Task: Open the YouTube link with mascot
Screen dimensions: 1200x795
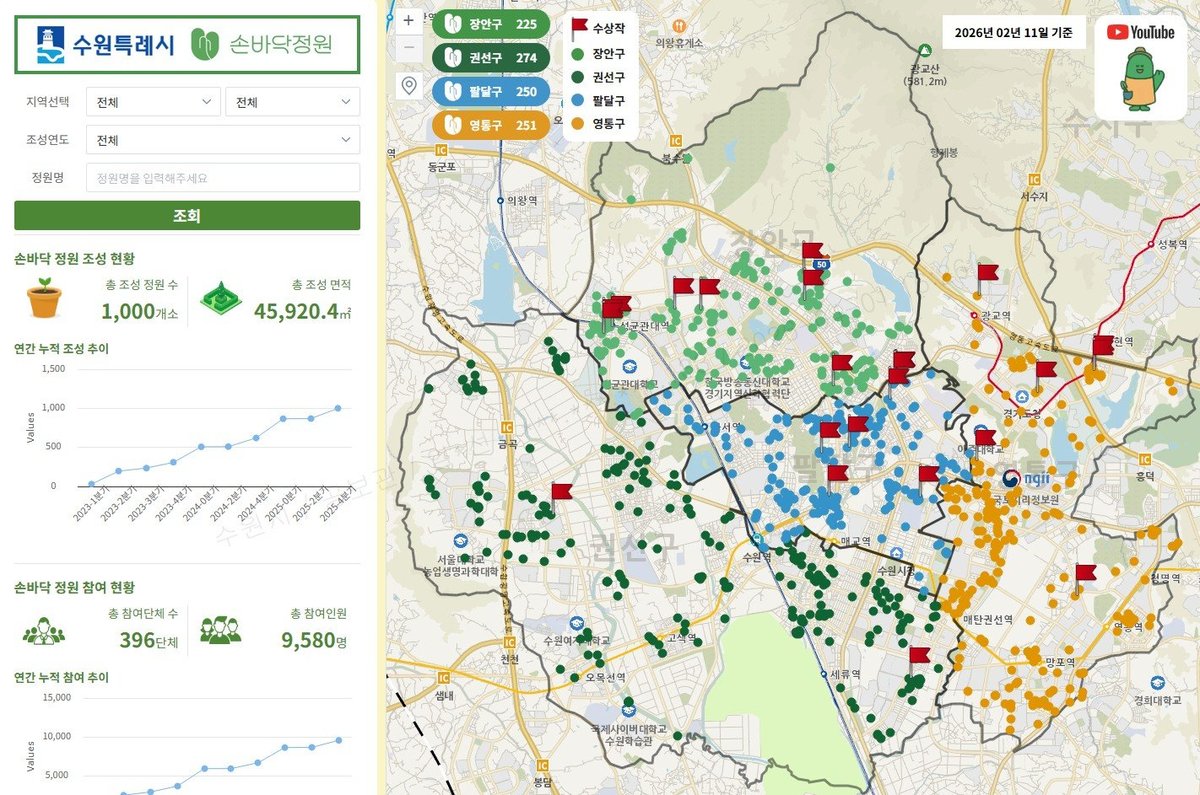Action: click(x=1140, y=68)
